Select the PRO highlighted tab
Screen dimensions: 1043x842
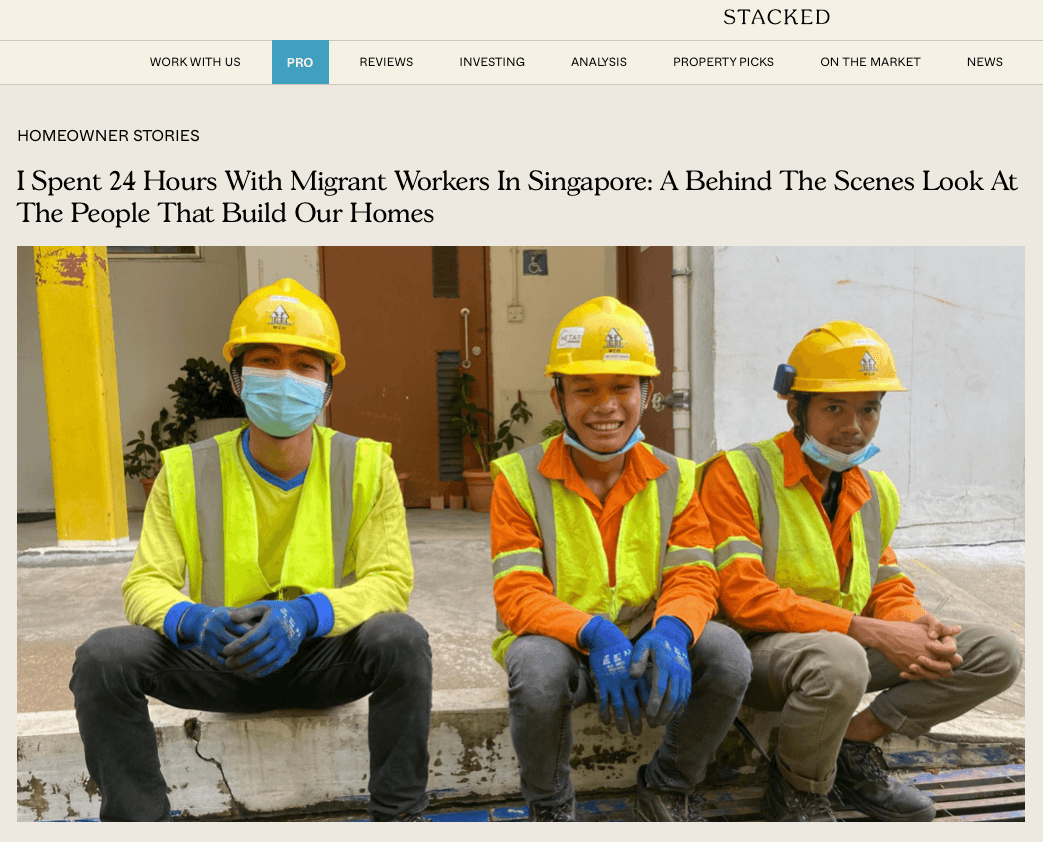[300, 62]
